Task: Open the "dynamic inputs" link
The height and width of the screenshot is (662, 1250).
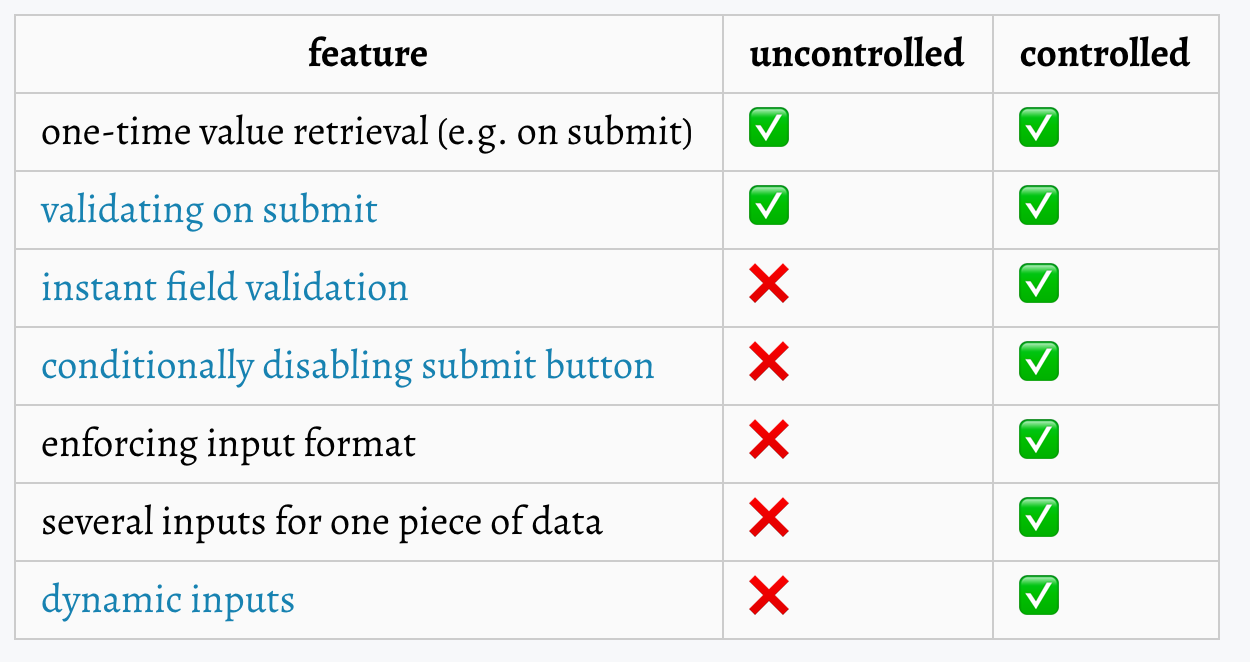Action: (167, 600)
